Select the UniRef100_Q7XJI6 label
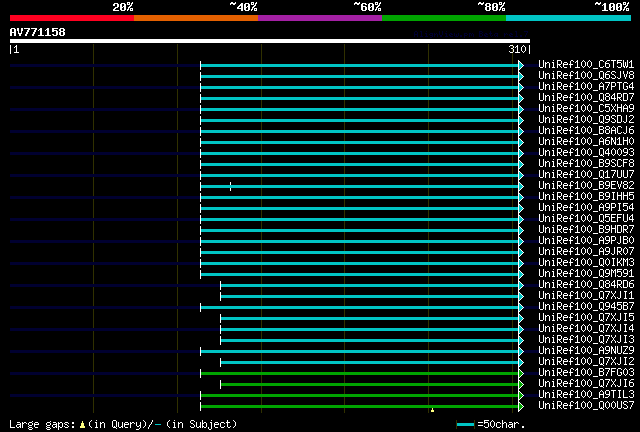The height and width of the screenshot is (432, 640). point(586,384)
